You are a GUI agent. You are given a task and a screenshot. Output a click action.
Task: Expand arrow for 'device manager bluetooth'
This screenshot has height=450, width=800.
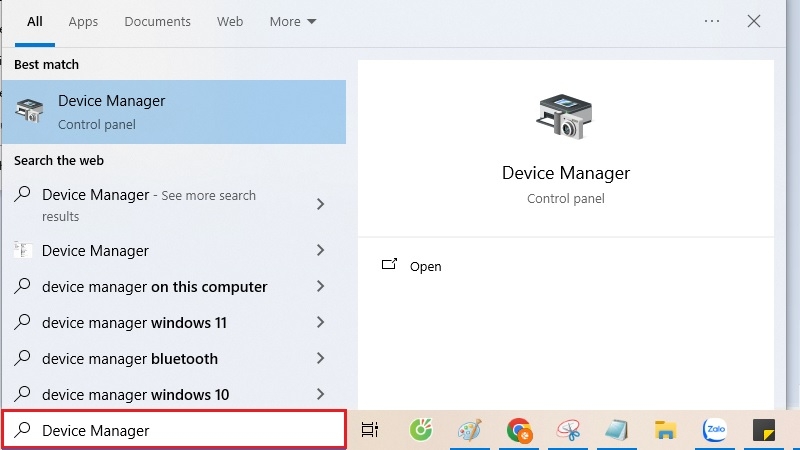pyautogui.click(x=320, y=358)
